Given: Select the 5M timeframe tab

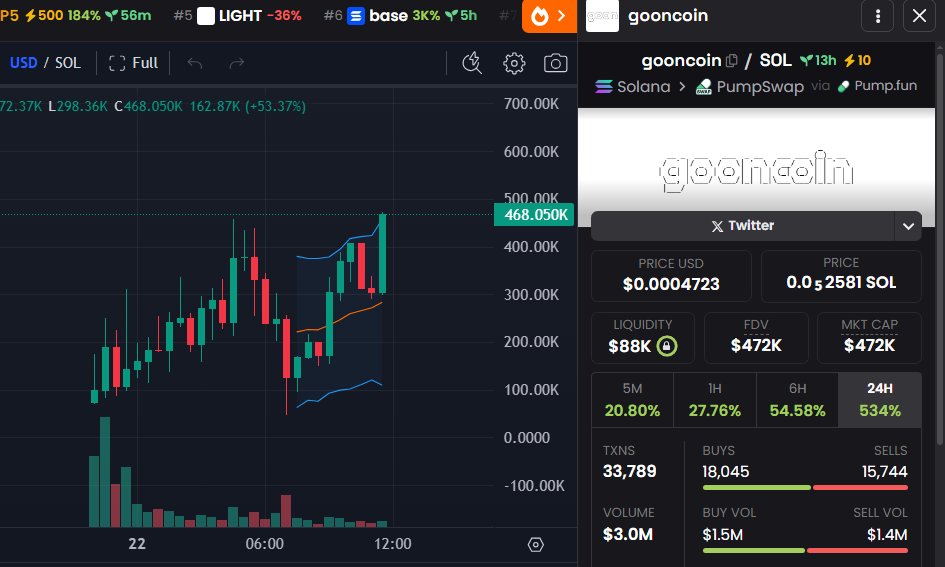Looking at the screenshot, I should click(632, 400).
